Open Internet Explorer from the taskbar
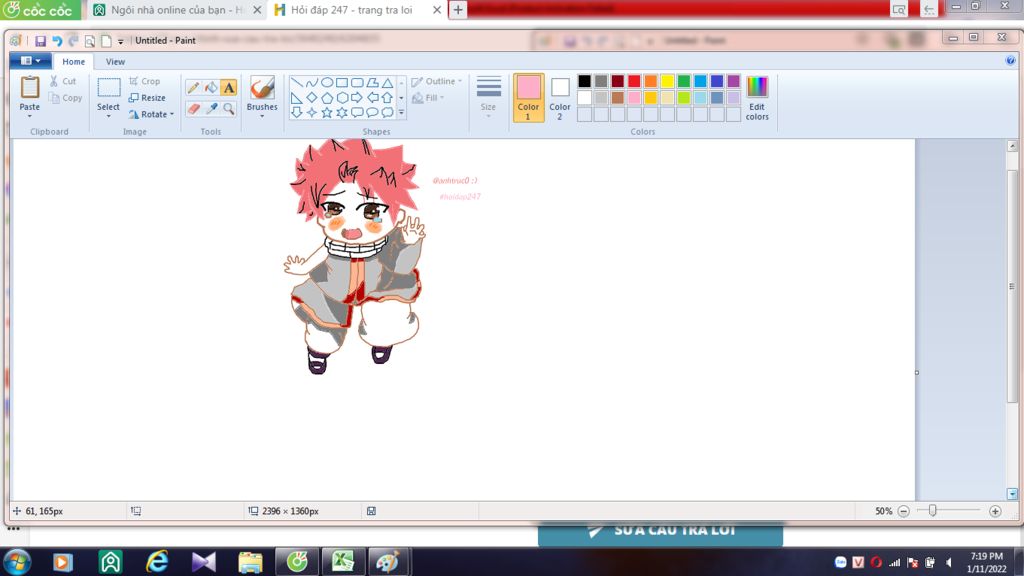 [157, 562]
